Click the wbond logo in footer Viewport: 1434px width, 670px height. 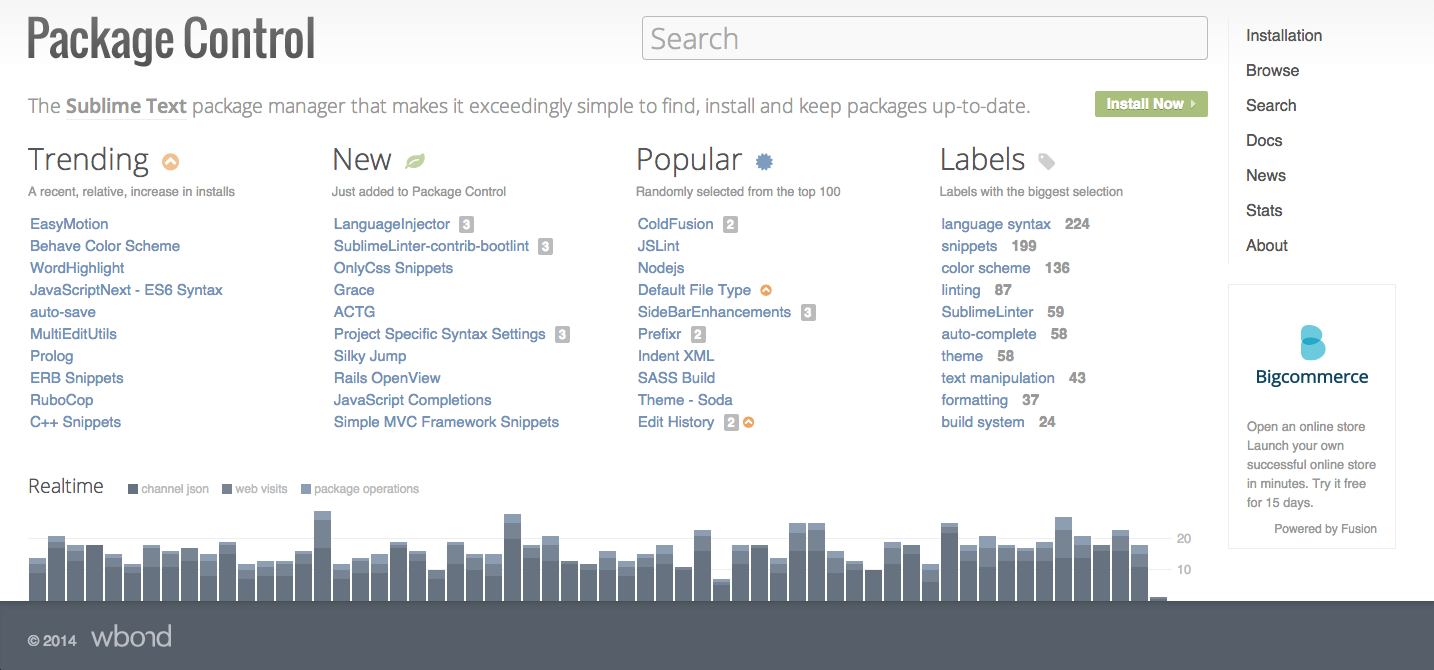(x=131, y=636)
